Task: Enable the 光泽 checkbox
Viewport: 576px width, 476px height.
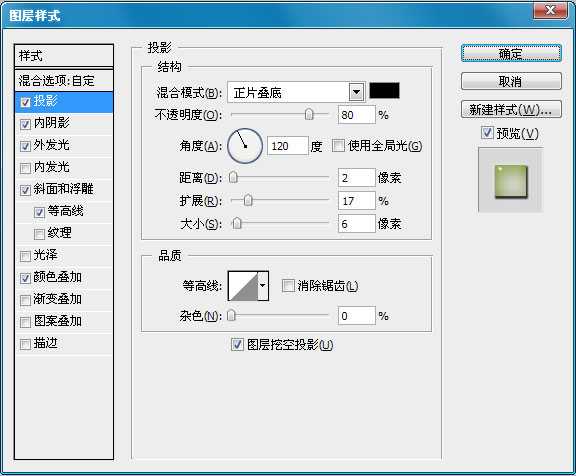Action: 25,256
